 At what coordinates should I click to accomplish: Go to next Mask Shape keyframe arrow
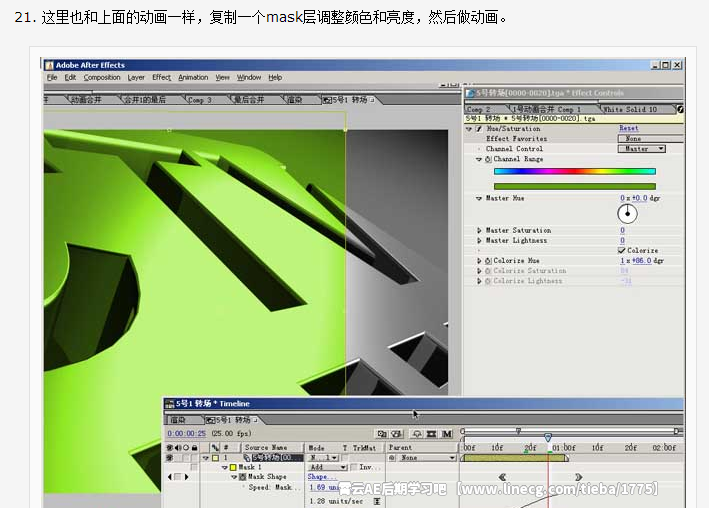186,477
